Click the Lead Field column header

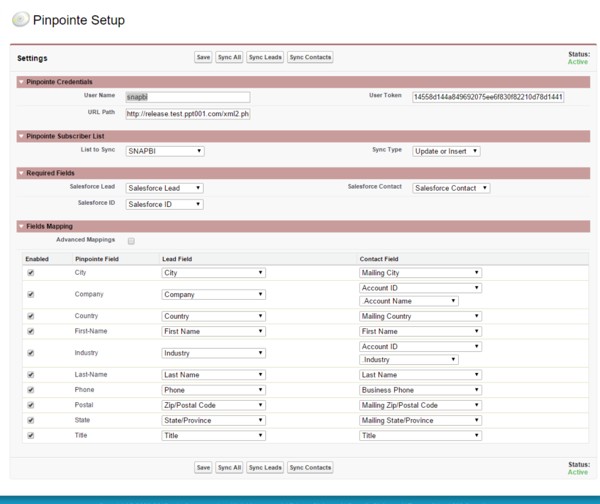click(177, 259)
